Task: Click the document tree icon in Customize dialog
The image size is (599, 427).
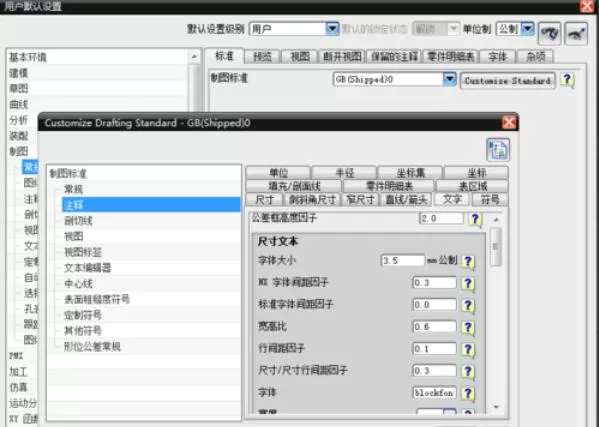Action: click(498, 150)
